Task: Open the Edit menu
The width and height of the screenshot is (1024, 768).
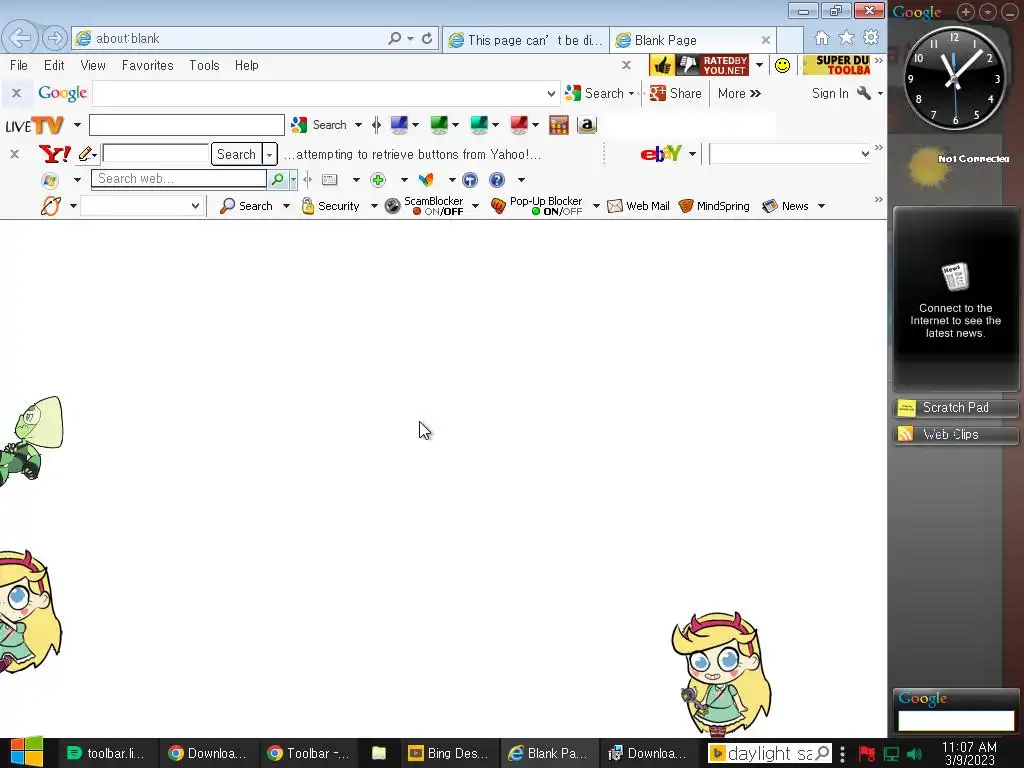Action: (x=54, y=65)
